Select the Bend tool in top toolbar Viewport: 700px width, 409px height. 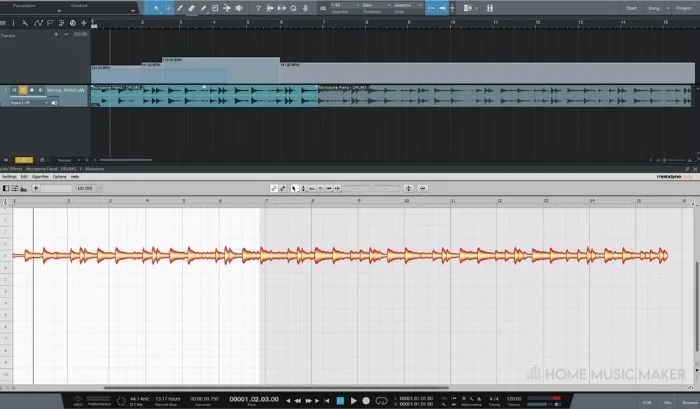point(227,8)
